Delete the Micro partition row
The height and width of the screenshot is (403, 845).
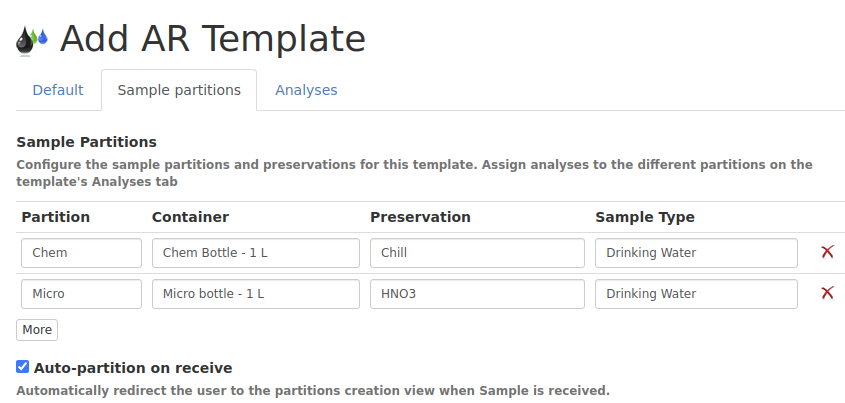click(827, 293)
